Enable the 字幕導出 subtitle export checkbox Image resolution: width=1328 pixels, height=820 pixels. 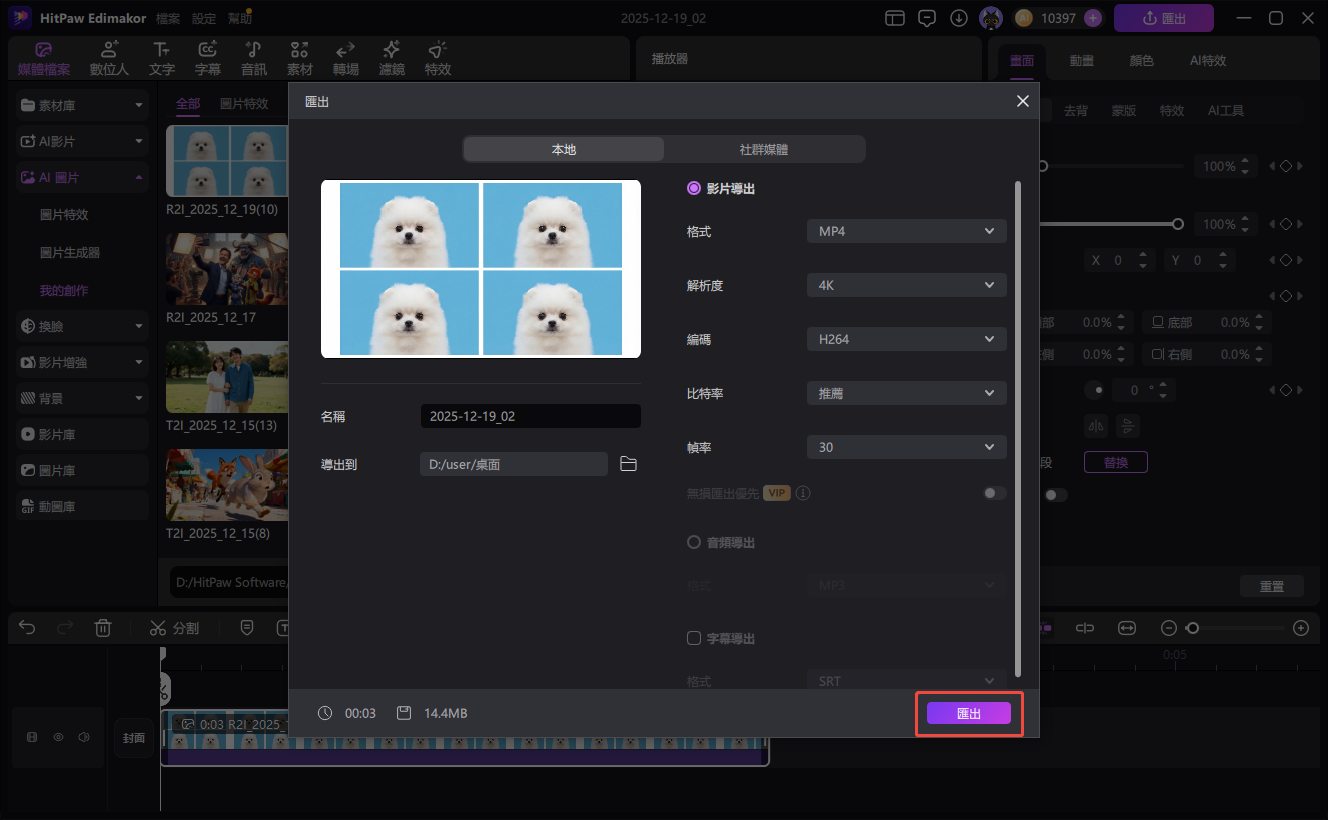pyautogui.click(x=694, y=638)
